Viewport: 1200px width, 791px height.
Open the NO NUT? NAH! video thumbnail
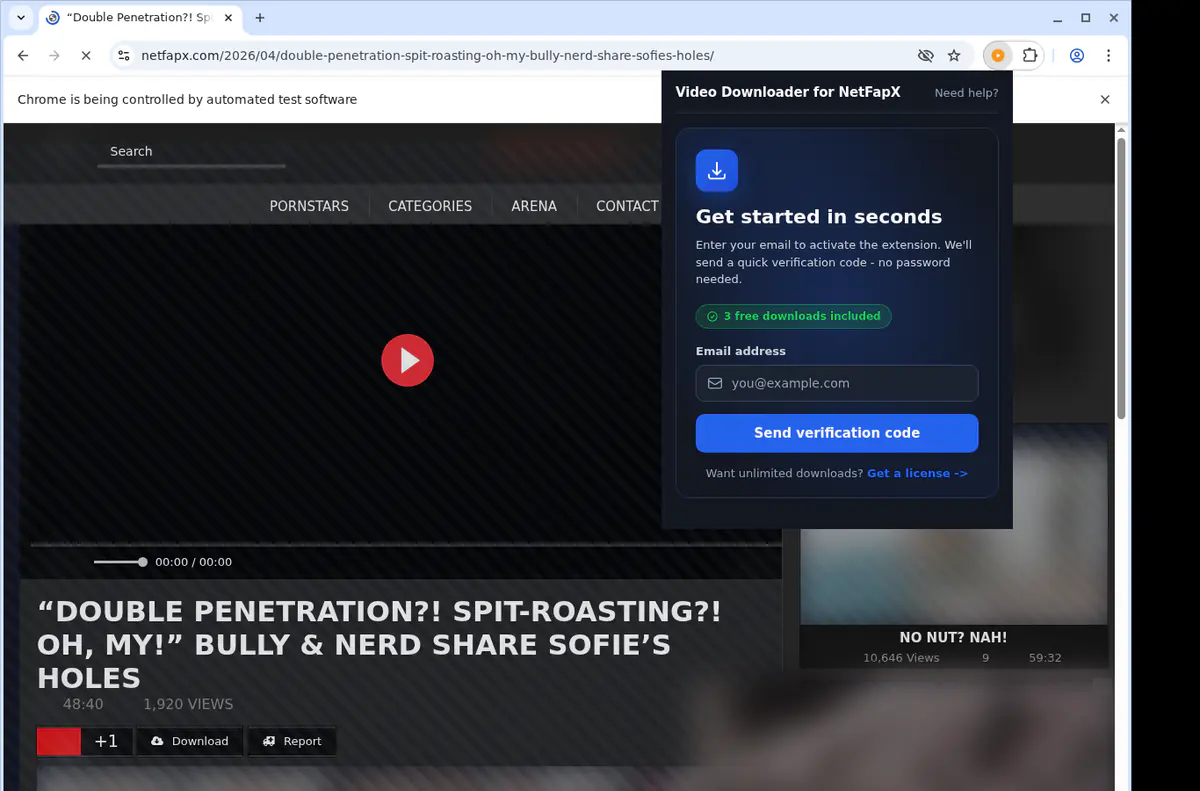click(953, 527)
